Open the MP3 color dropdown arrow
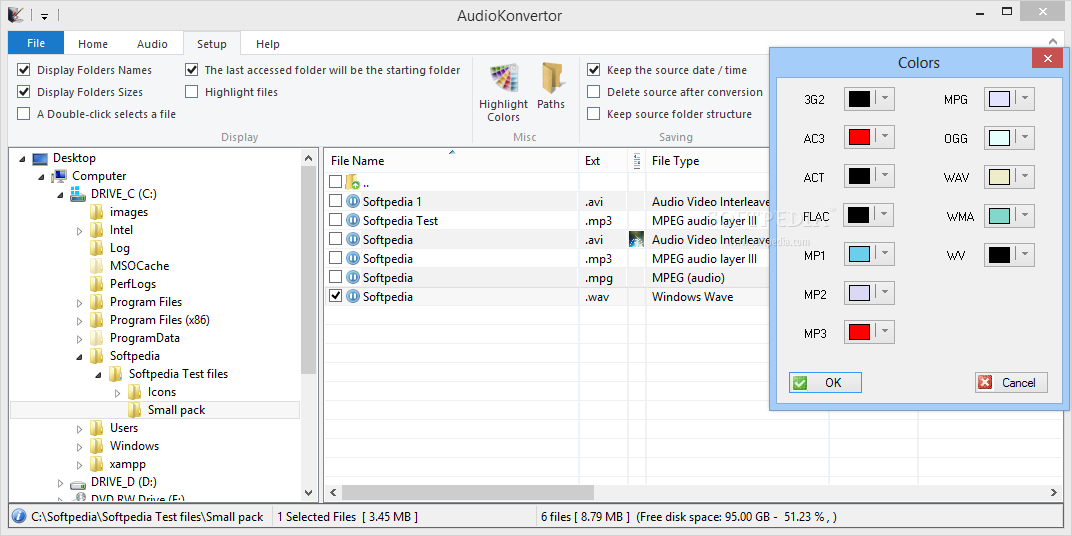Screen dimensions: 1072x536 pyautogui.click(x=885, y=332)
